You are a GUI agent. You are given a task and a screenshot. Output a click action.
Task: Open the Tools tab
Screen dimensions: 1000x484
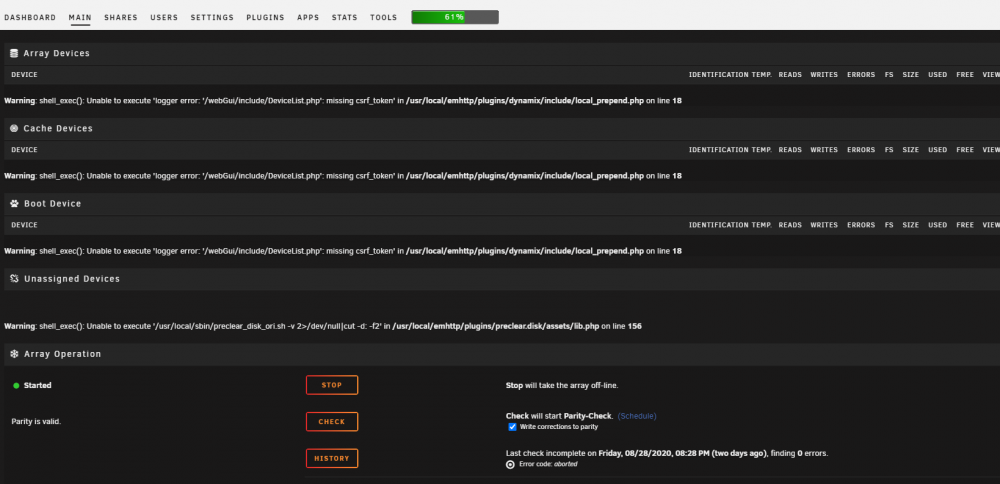point(383,17)
